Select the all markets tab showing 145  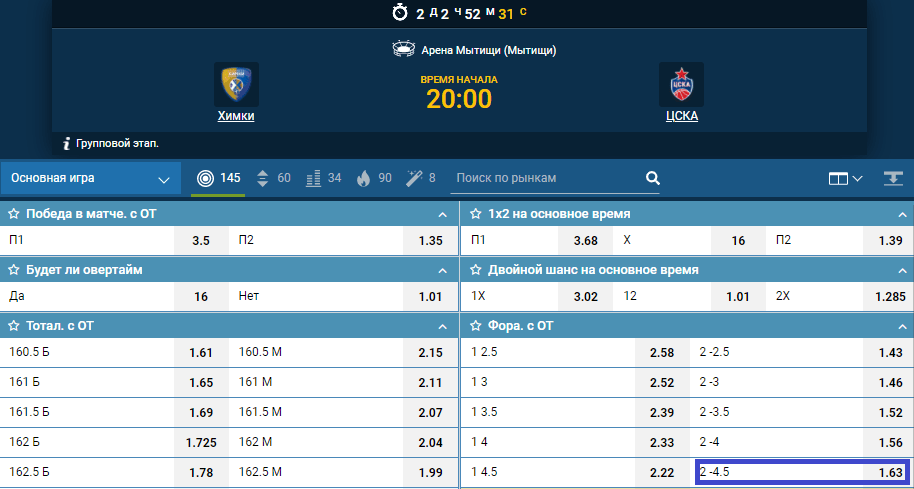[219, 178]
